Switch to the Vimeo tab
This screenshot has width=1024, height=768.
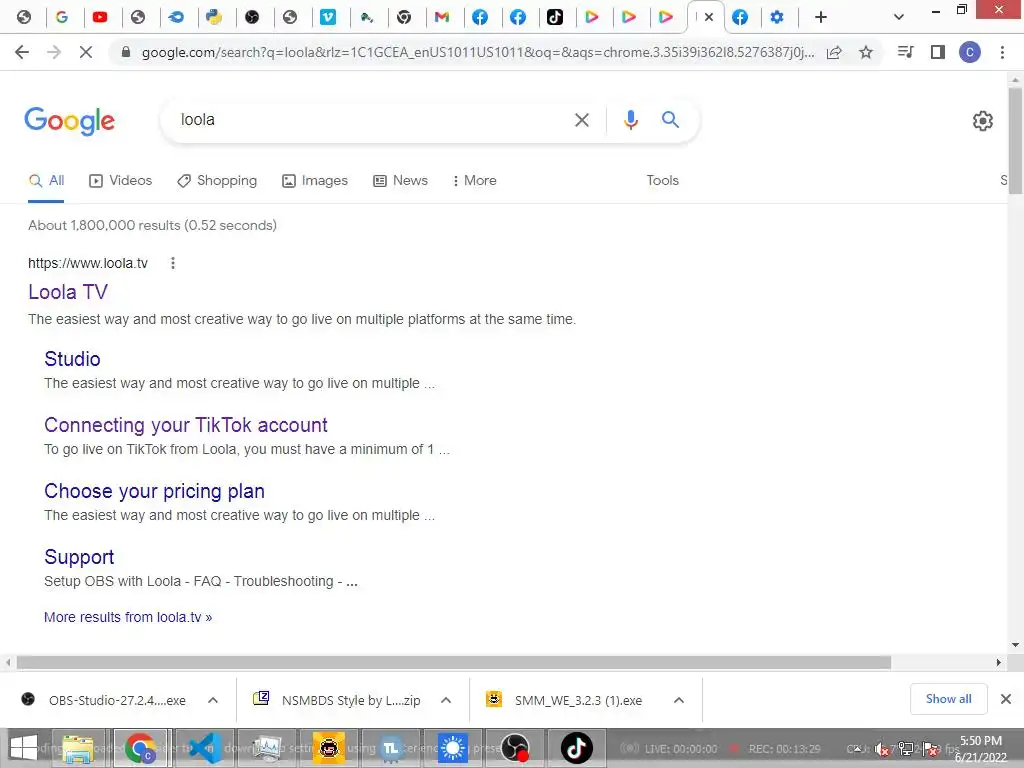[x=328, y=17]
